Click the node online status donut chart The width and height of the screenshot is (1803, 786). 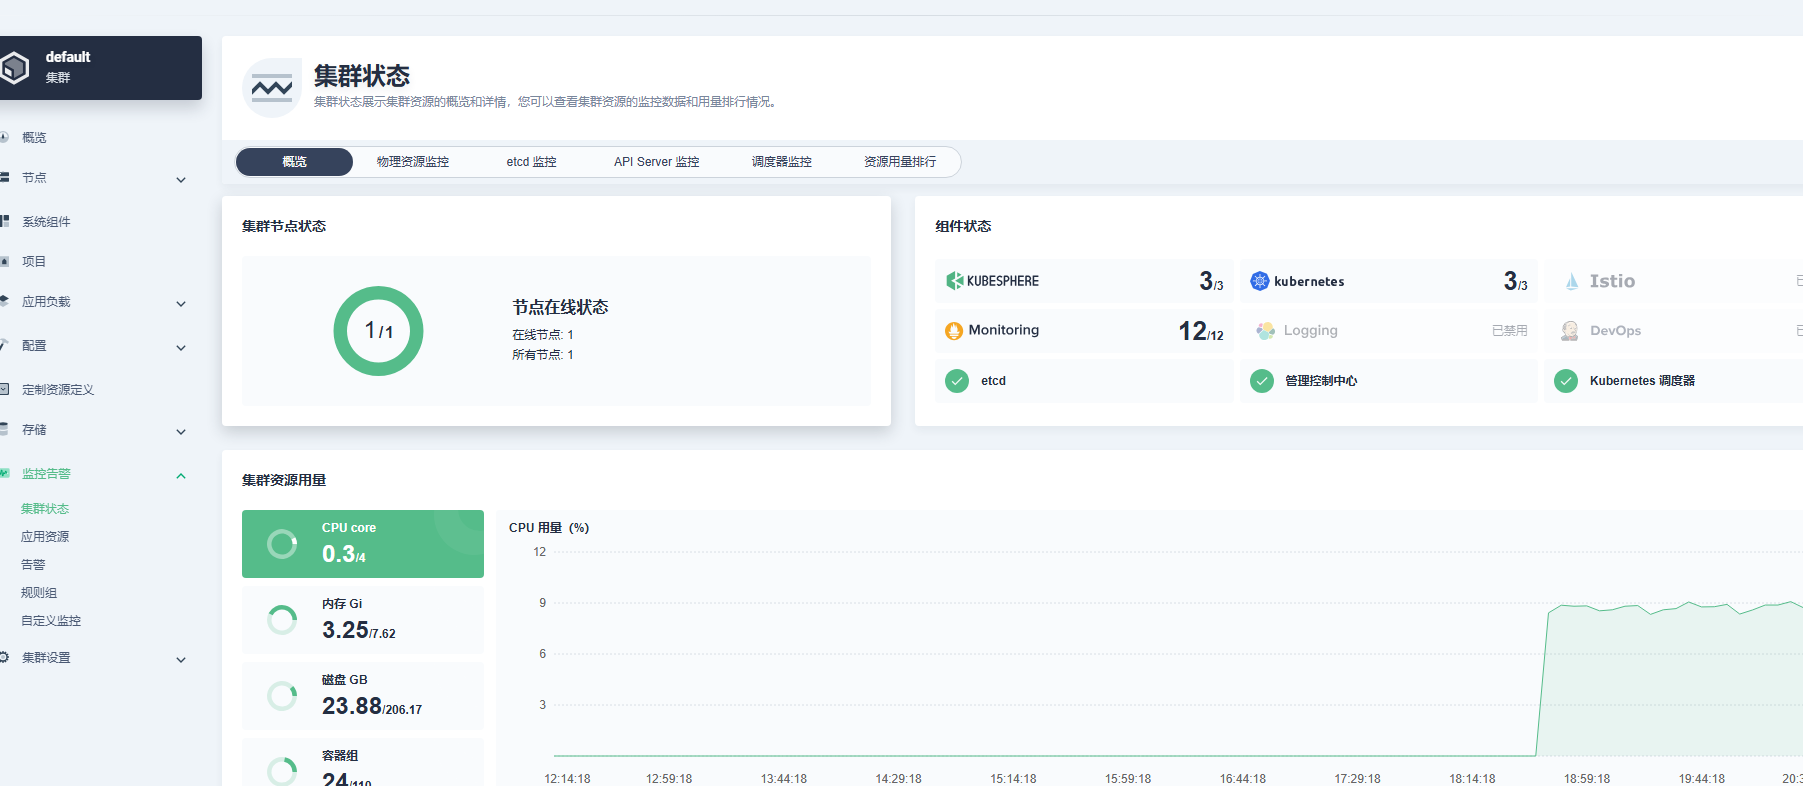[378, 331]
